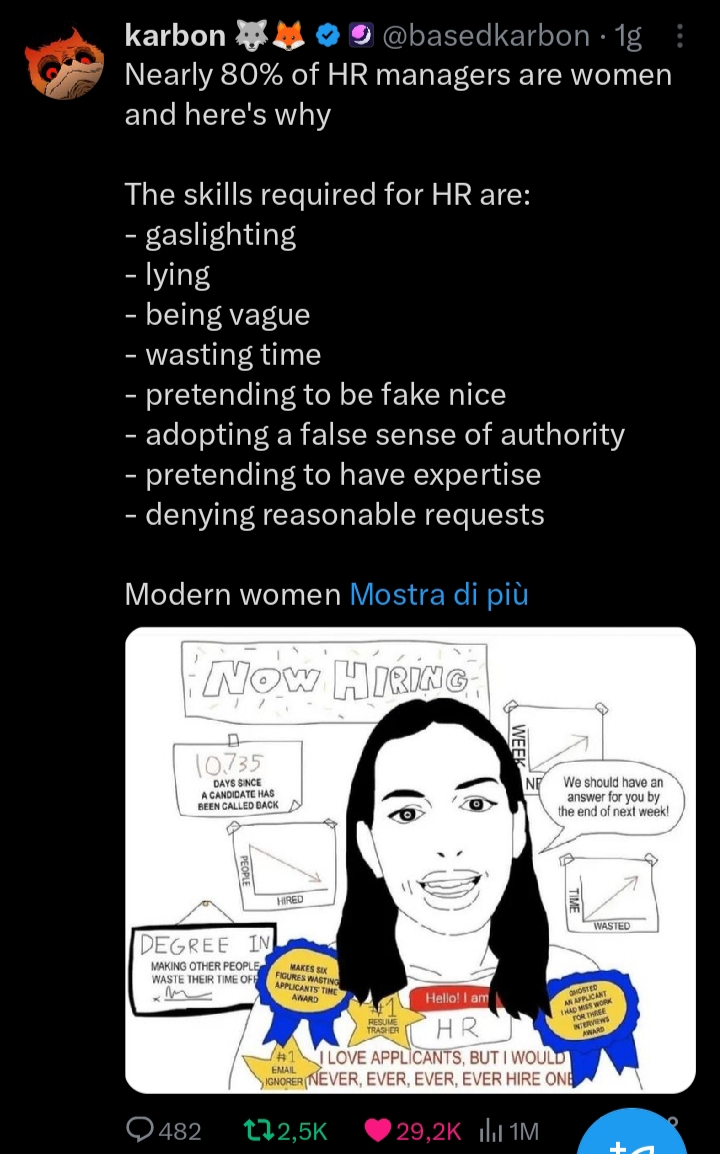The width and height of the screenshot is (720, 1154).
Task: Click the wolf emoji beside karbon
Action: click(x=252, y=35)
